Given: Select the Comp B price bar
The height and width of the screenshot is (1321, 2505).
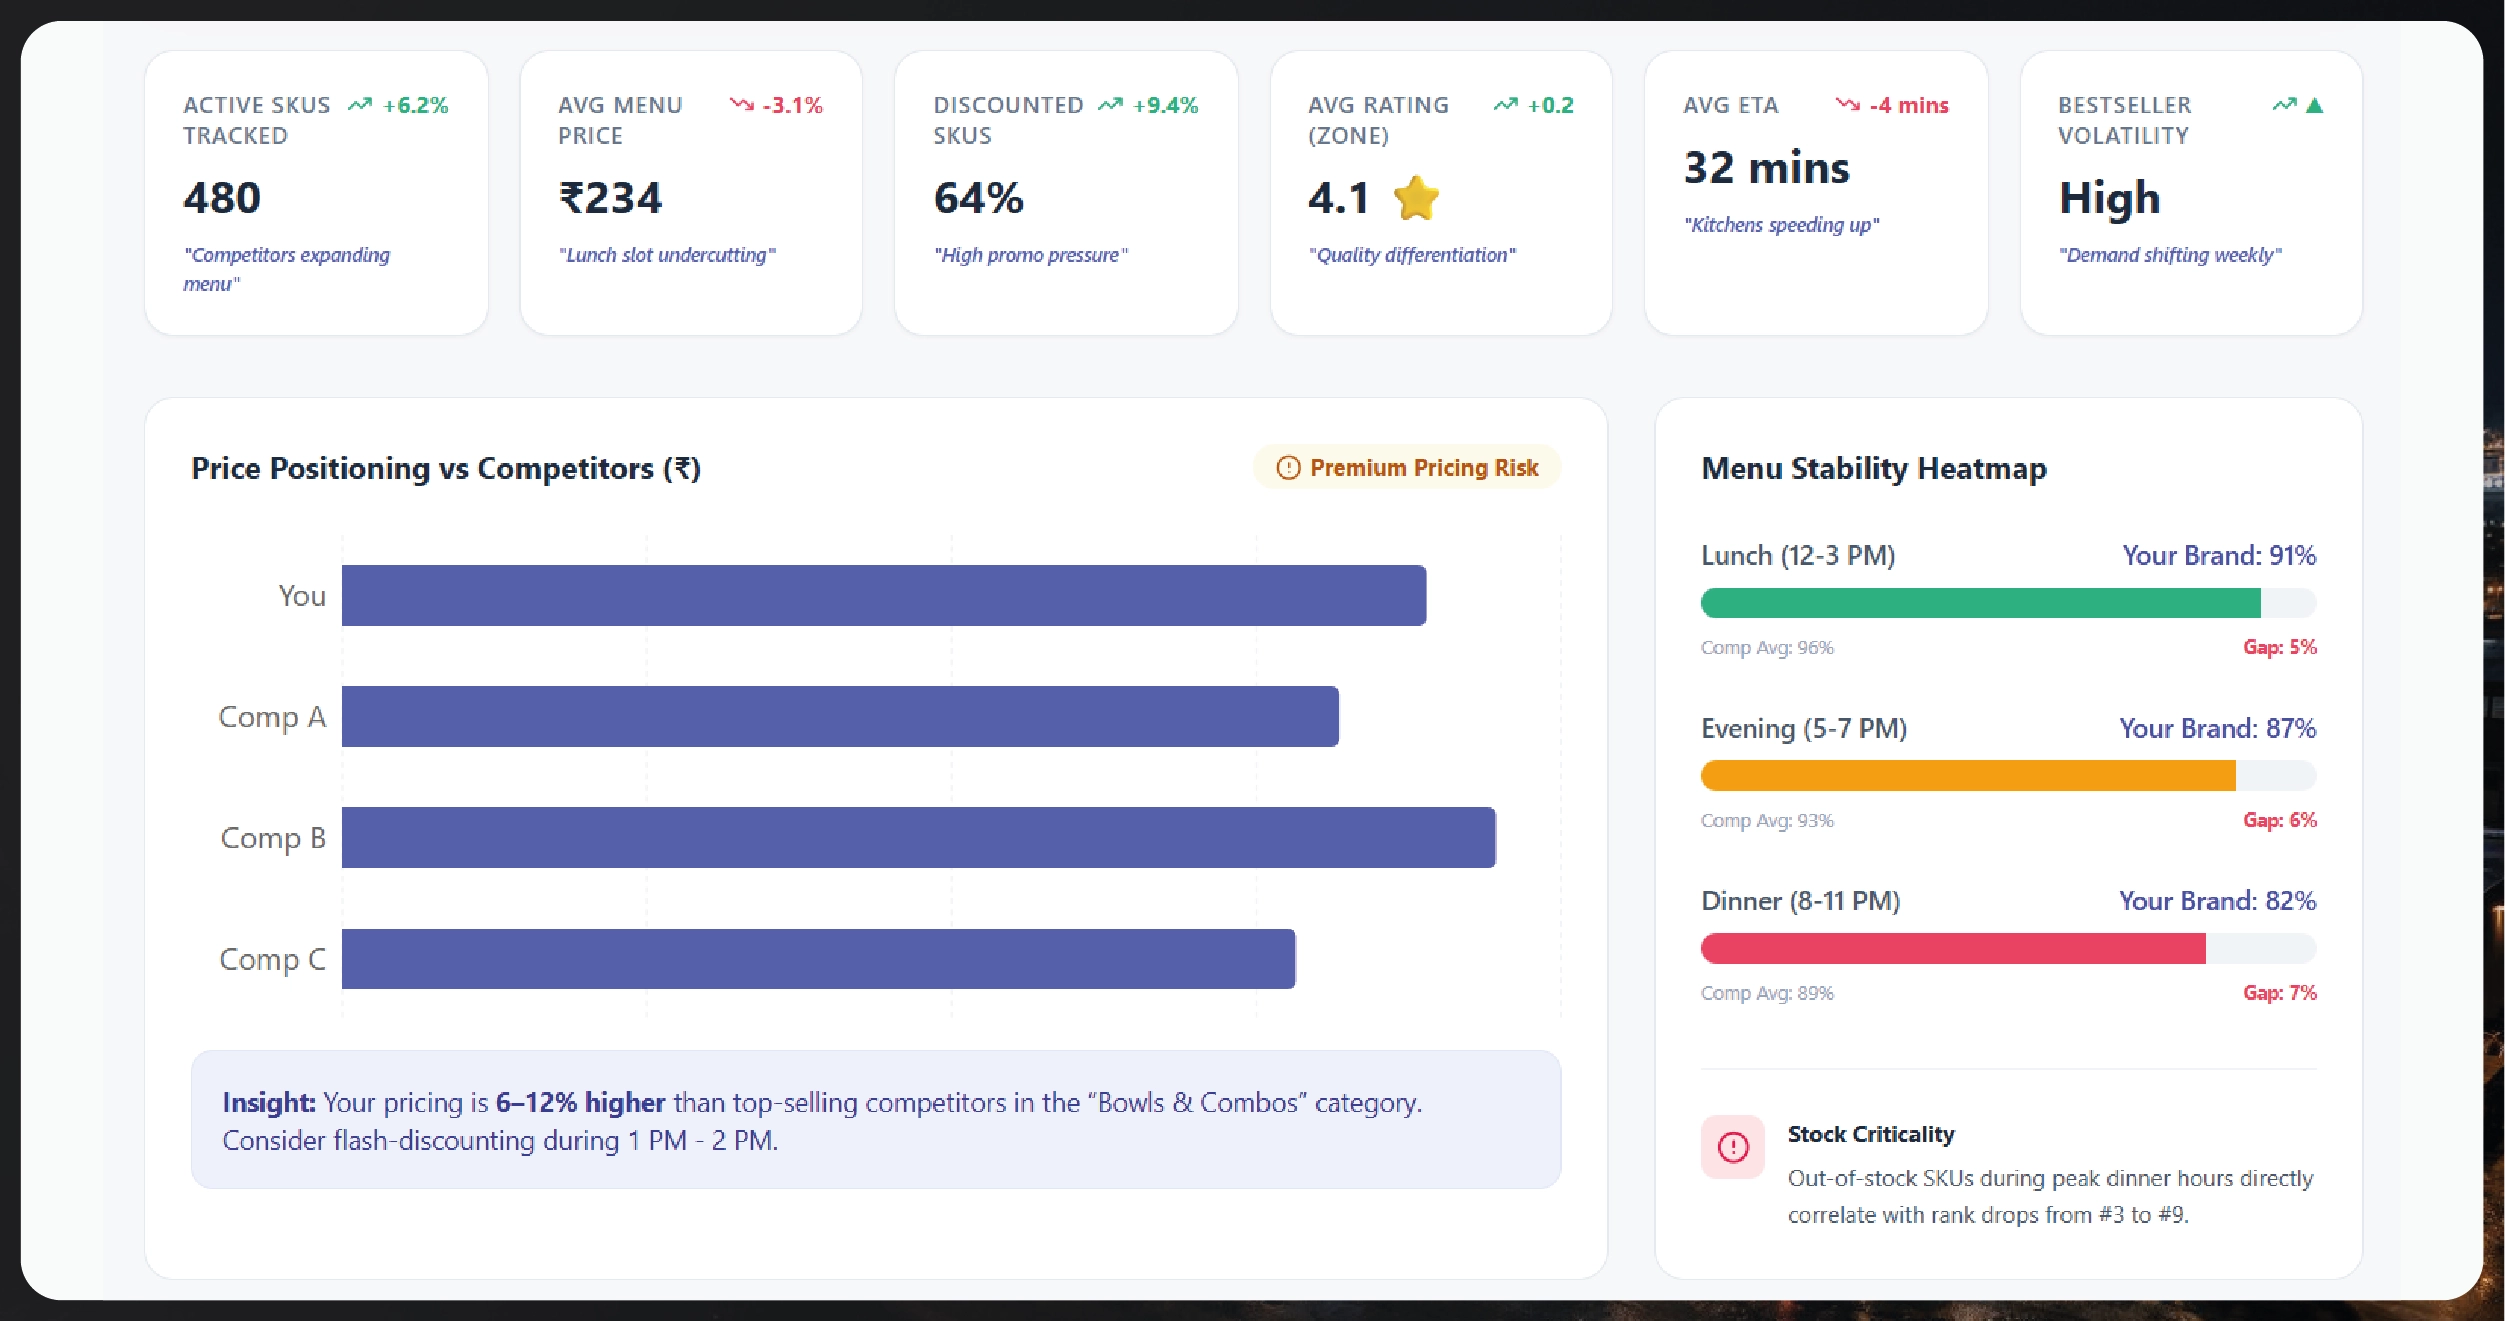Looking at the screenshot, I should 915,837.
